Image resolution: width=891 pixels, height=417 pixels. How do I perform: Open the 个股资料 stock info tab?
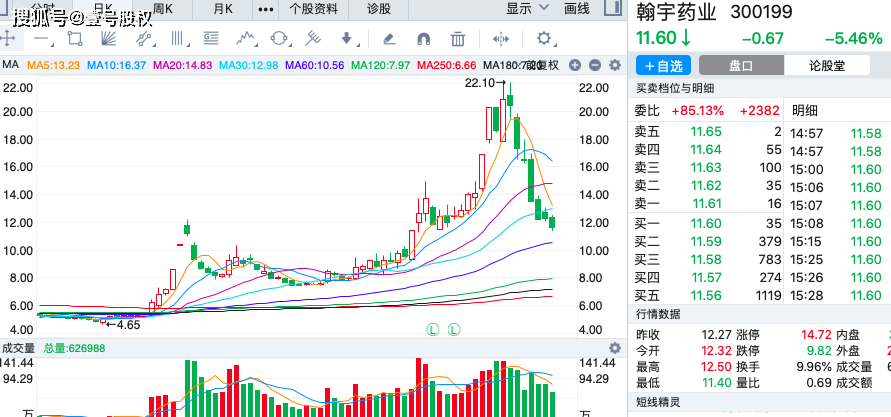coord(313,9)
